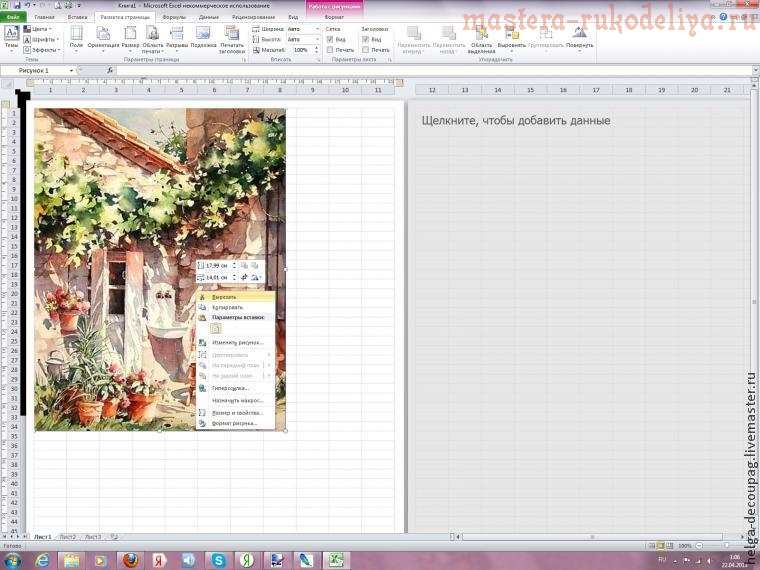Click the Область выделения selection pane button
This screenshot has height=570, width=760.
coord(481,40)
